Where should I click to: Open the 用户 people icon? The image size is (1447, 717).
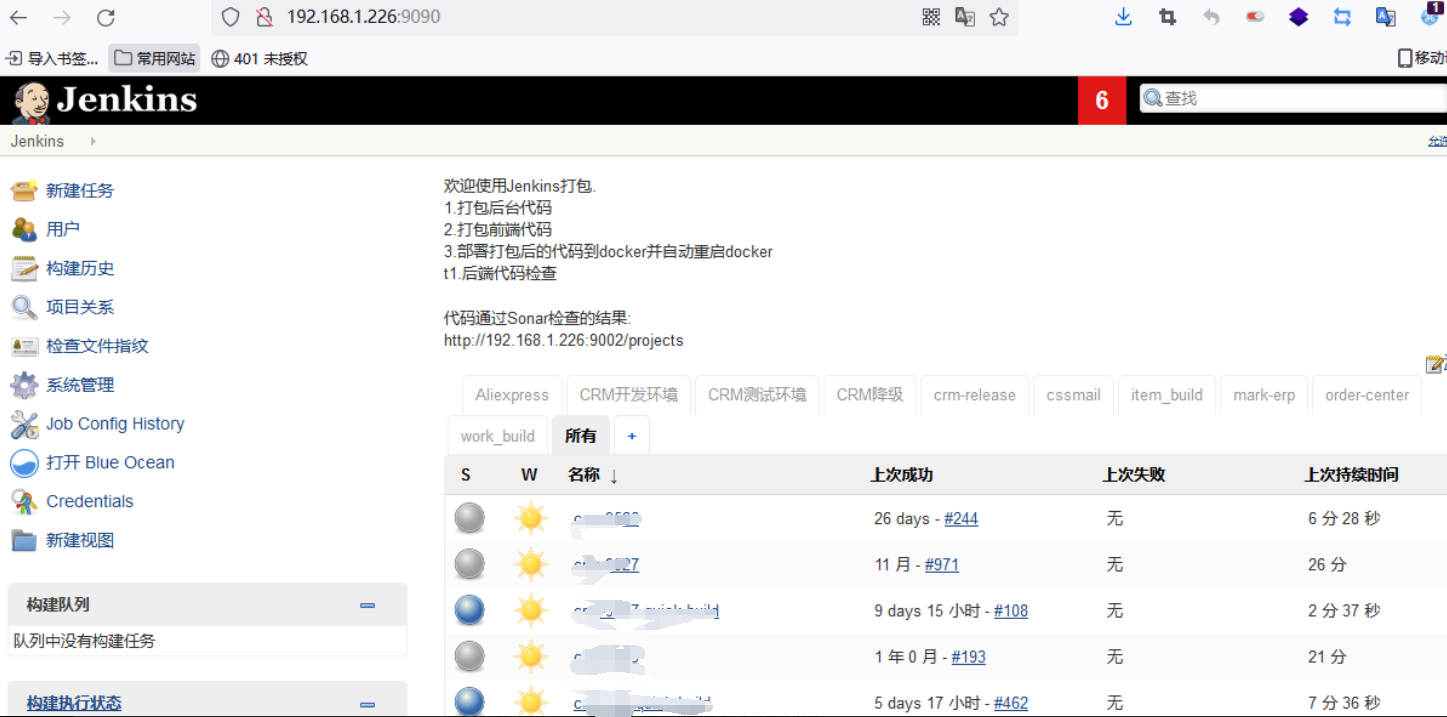coord(24,229)
